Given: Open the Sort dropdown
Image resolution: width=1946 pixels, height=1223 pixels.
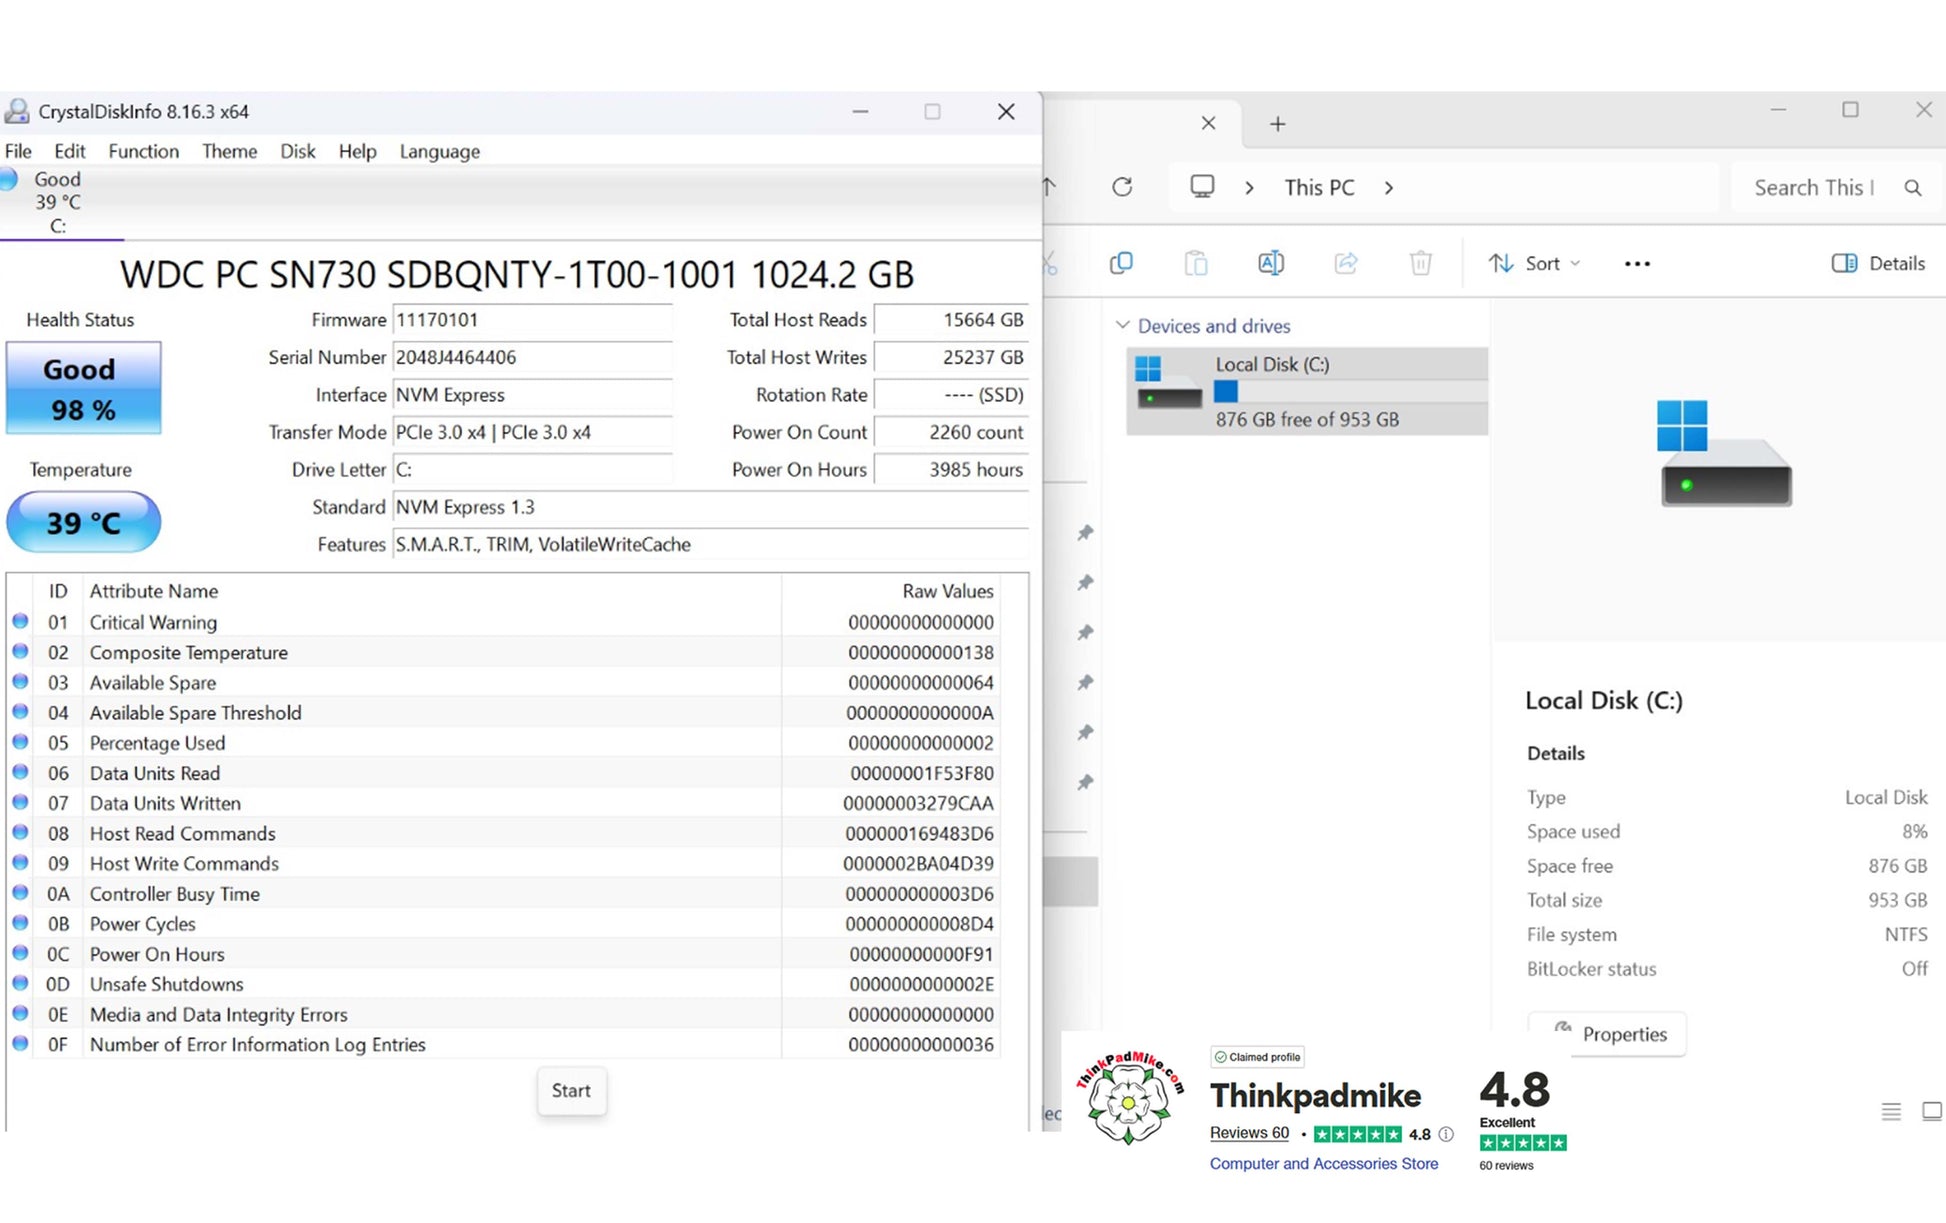Looking at the screenshot, I should (1534, 263).
